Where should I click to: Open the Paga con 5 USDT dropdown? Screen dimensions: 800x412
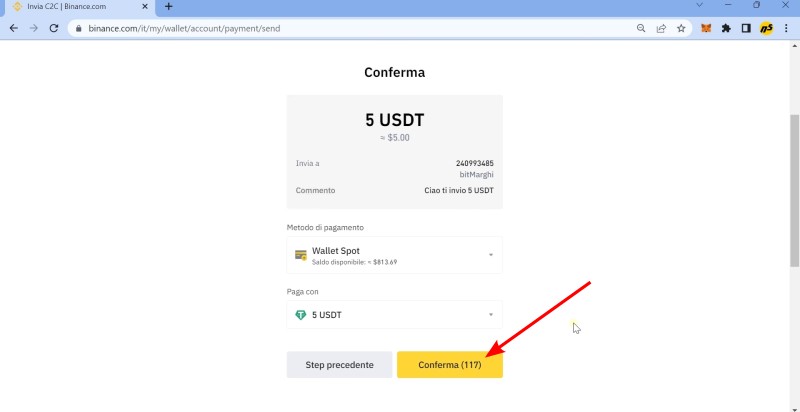tap(394, 315)
